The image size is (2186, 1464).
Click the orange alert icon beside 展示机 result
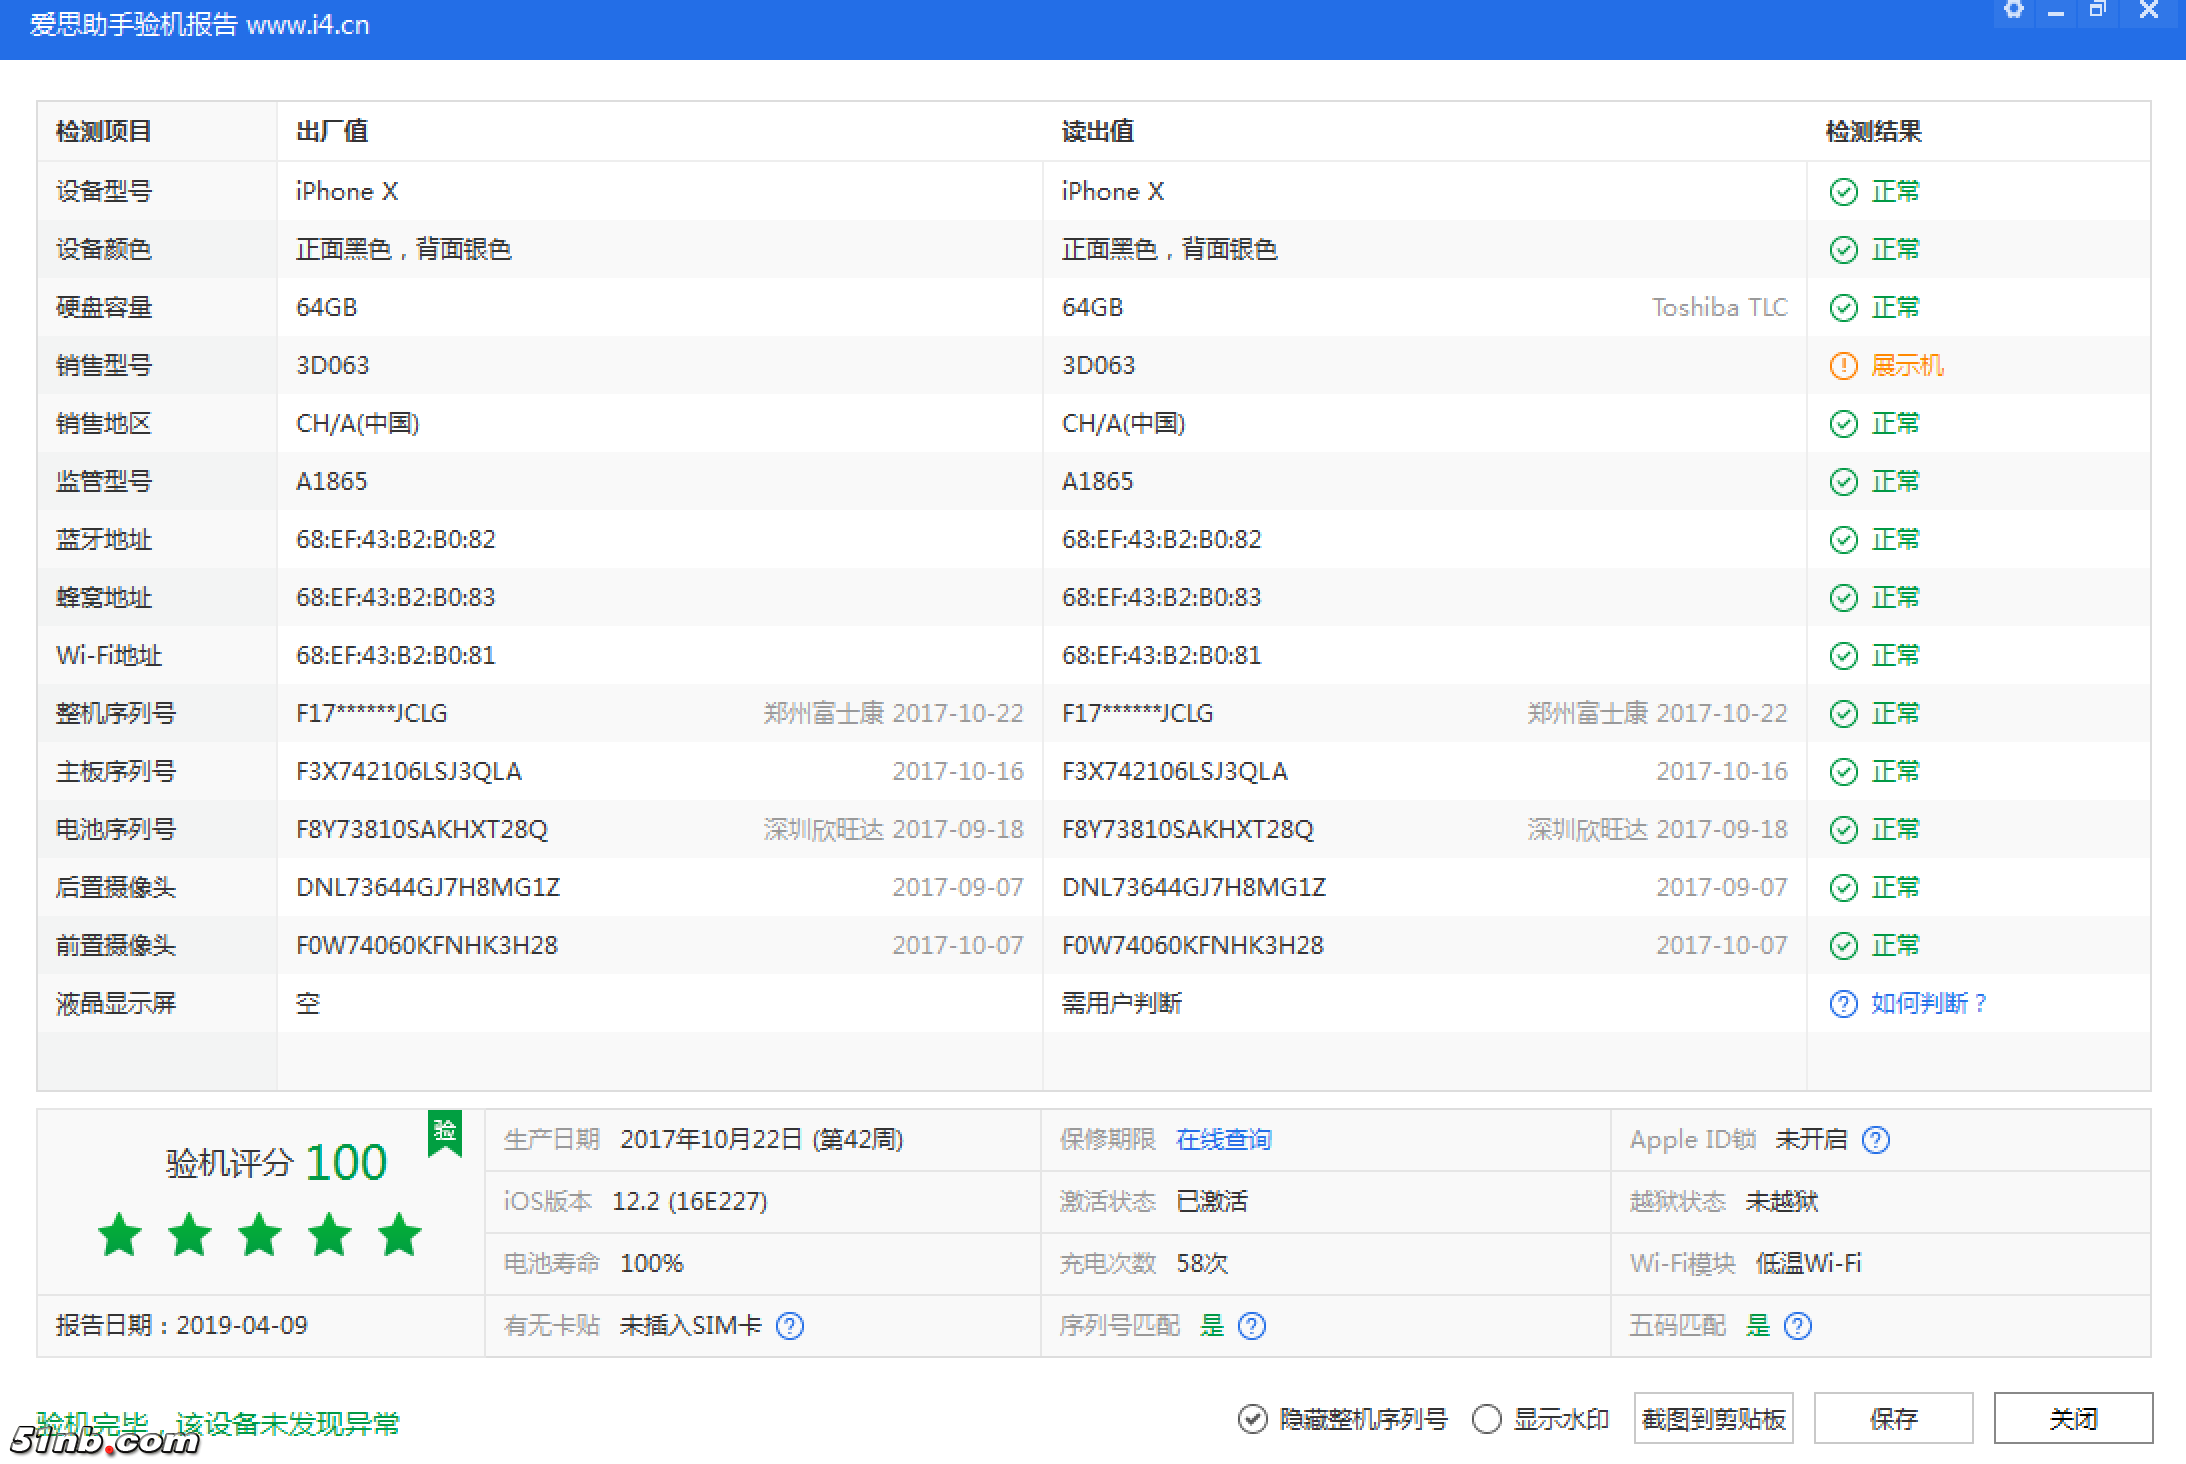[x=1845, y=365]
